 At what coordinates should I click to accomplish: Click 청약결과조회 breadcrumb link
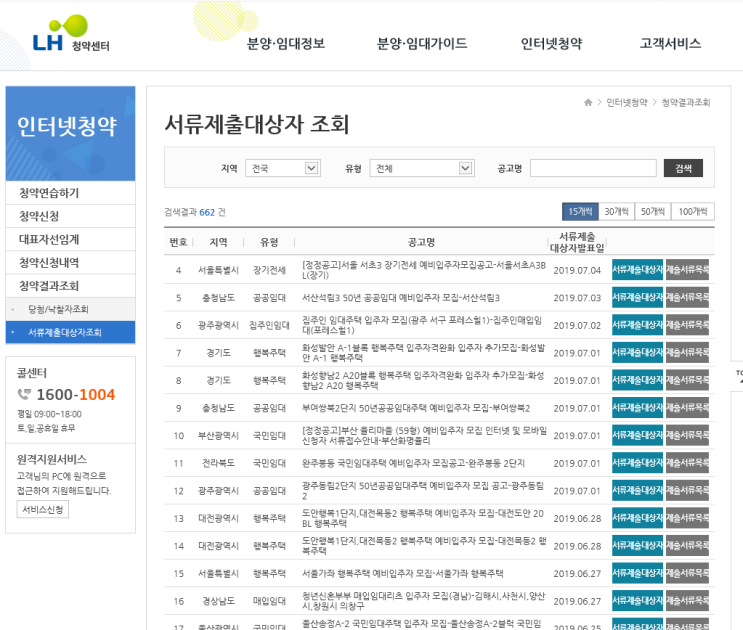(686, 102)
